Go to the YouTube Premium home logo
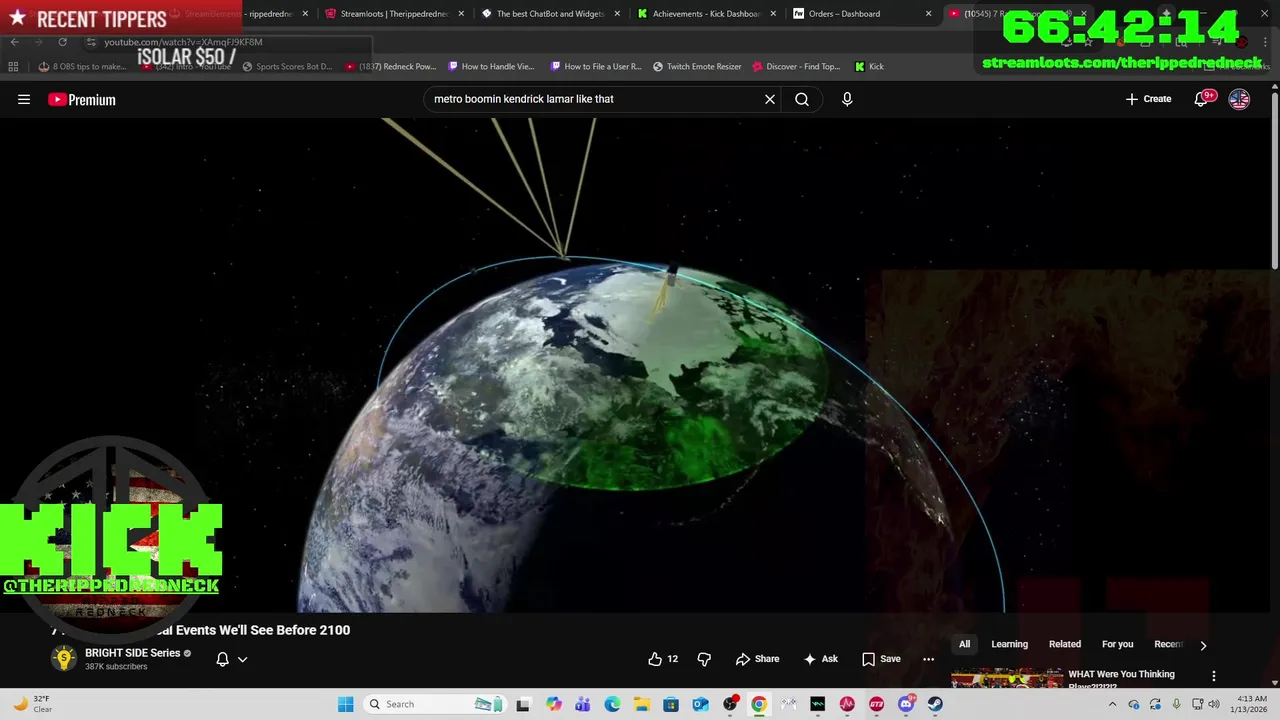Image resolution: width=1280 pixels, height=720 pixels. pyautogui.click(x=82, y=99)
